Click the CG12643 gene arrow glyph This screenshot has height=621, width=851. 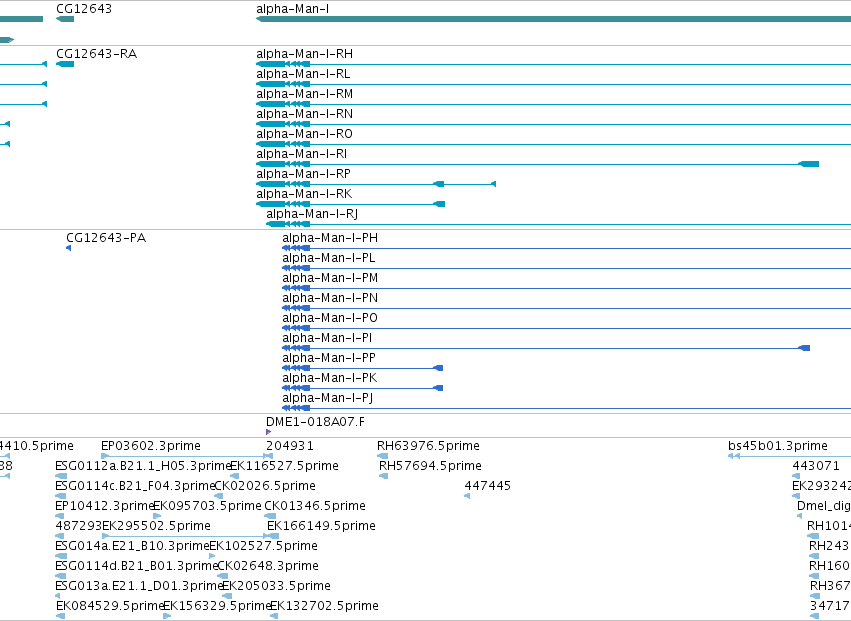coord(65,19)
